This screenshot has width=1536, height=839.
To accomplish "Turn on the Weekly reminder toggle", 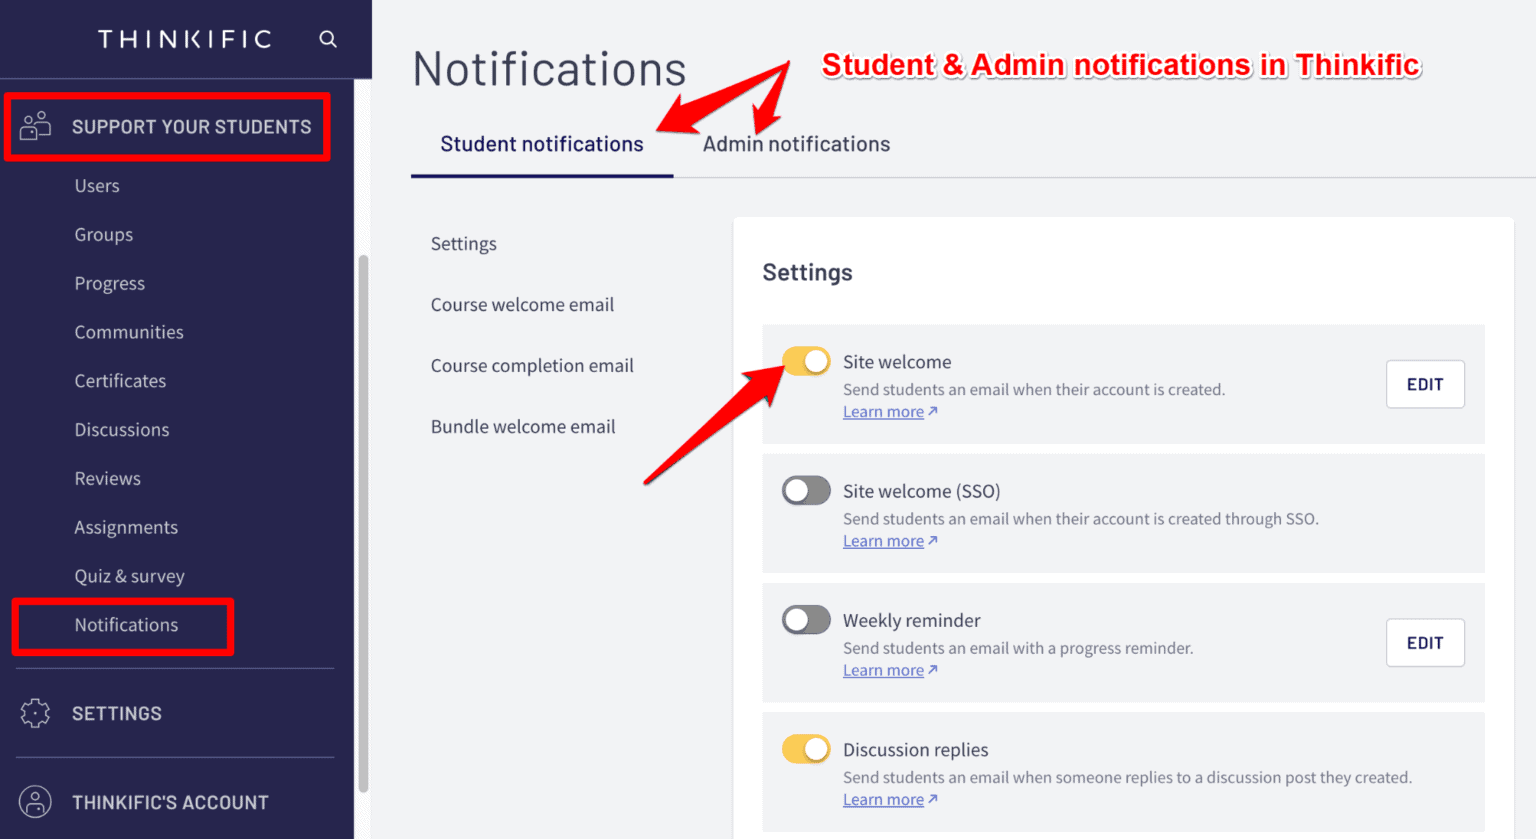I will (x=806, y=620).
